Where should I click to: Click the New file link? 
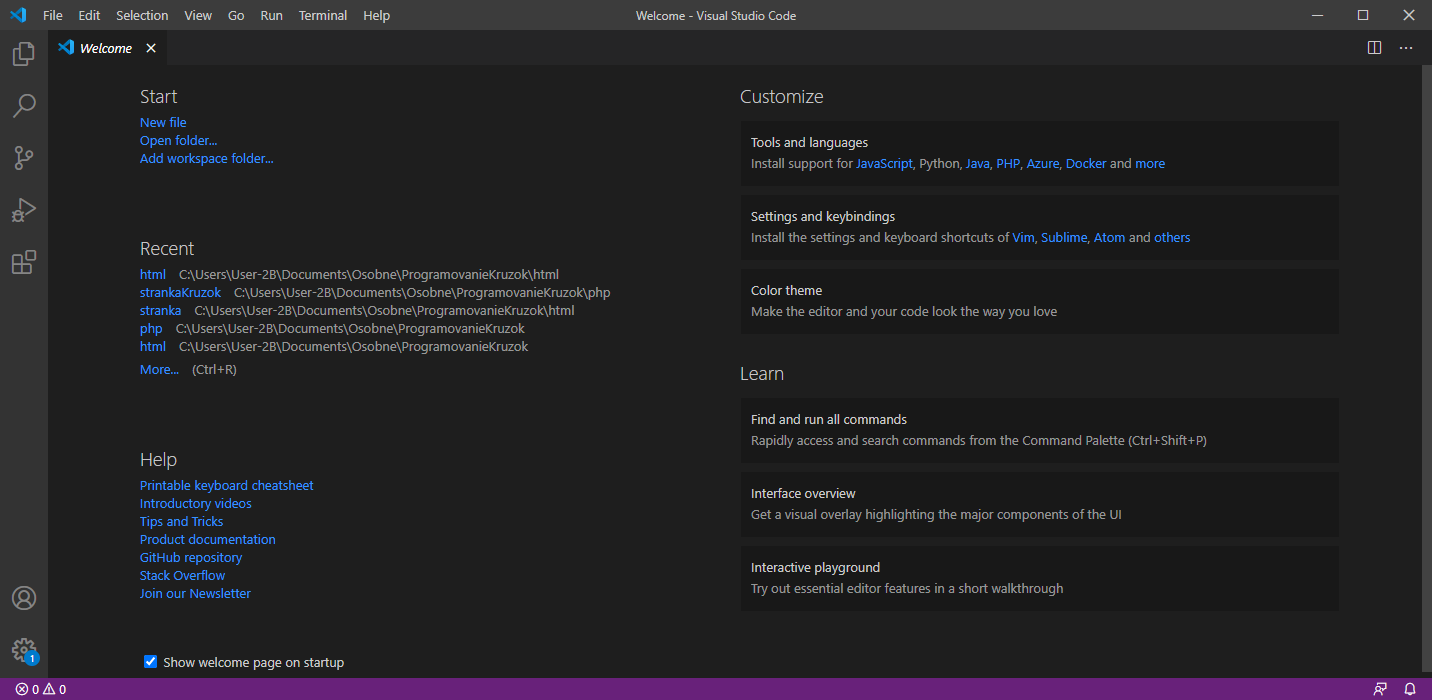click(163, 123)
